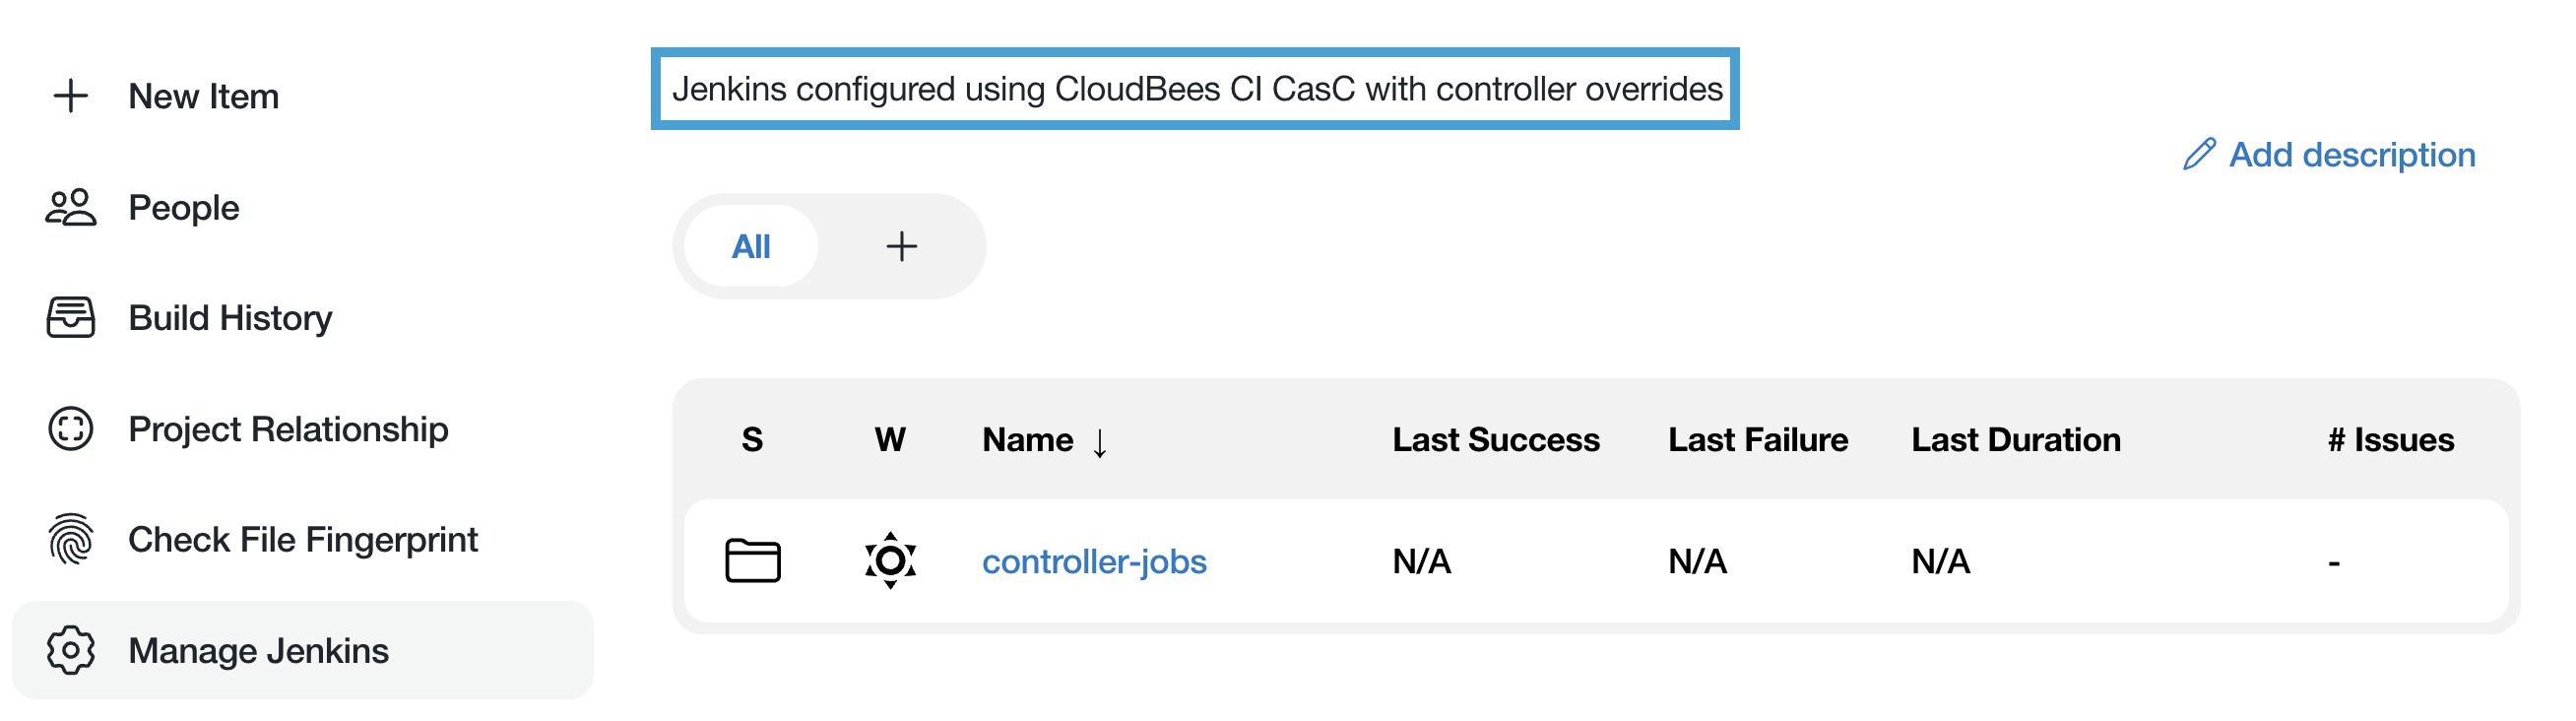Click the Check File Fingerprint icon
The height and width of the screenshot is (721, 2576).
click(70, 540)
